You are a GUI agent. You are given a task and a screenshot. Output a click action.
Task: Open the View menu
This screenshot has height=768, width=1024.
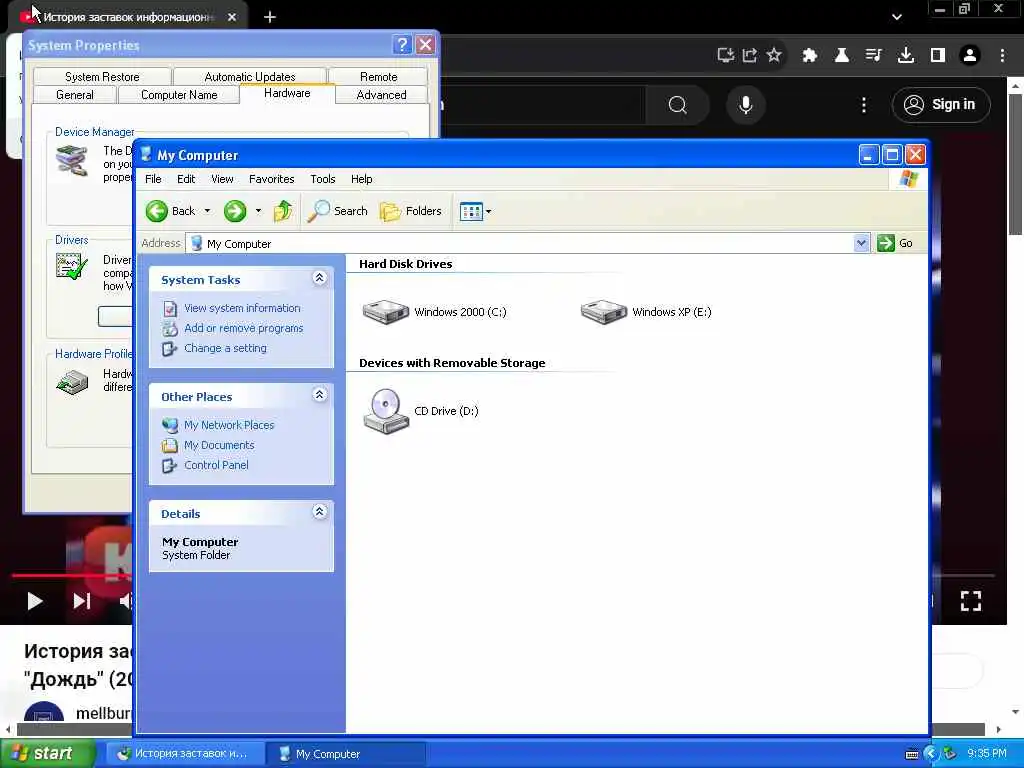click(x=222, y=179)
